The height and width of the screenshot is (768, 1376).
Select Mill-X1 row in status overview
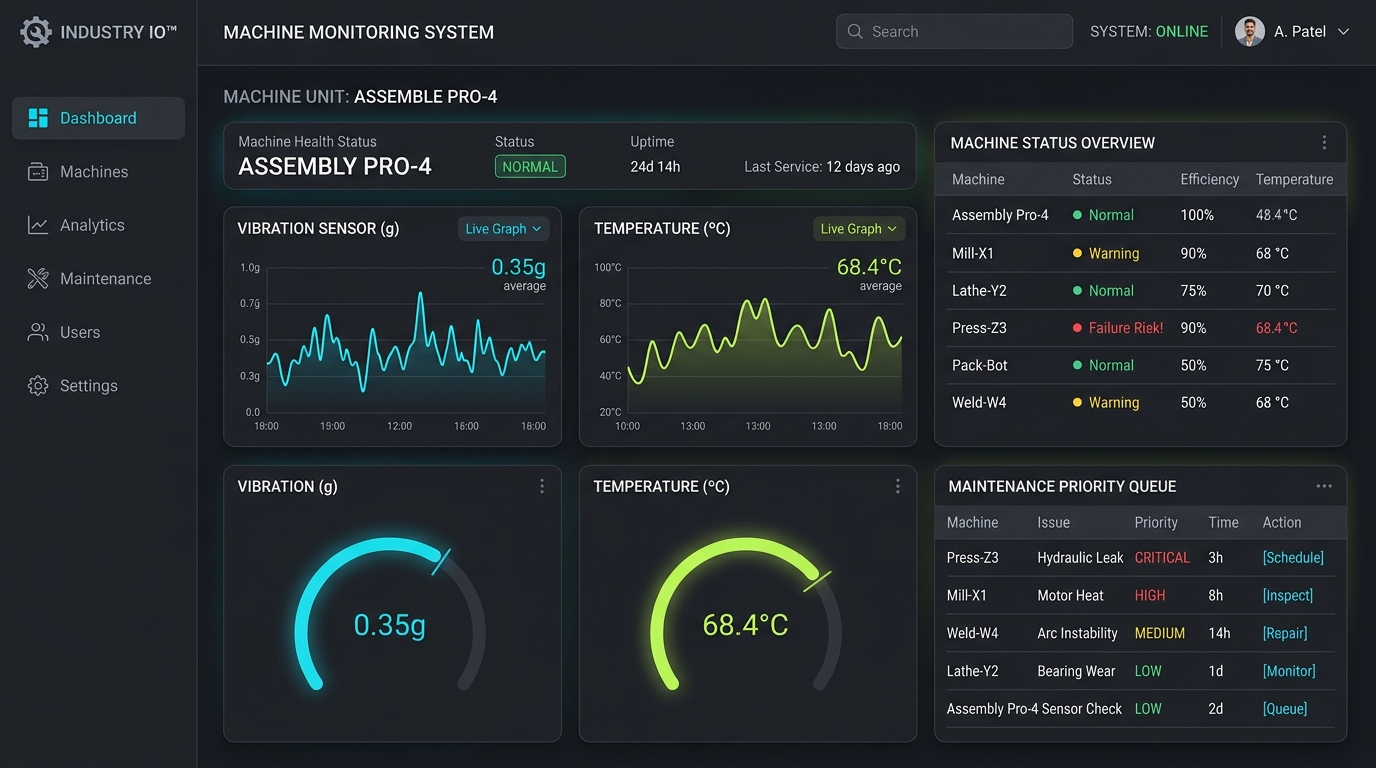(1140, 253)
